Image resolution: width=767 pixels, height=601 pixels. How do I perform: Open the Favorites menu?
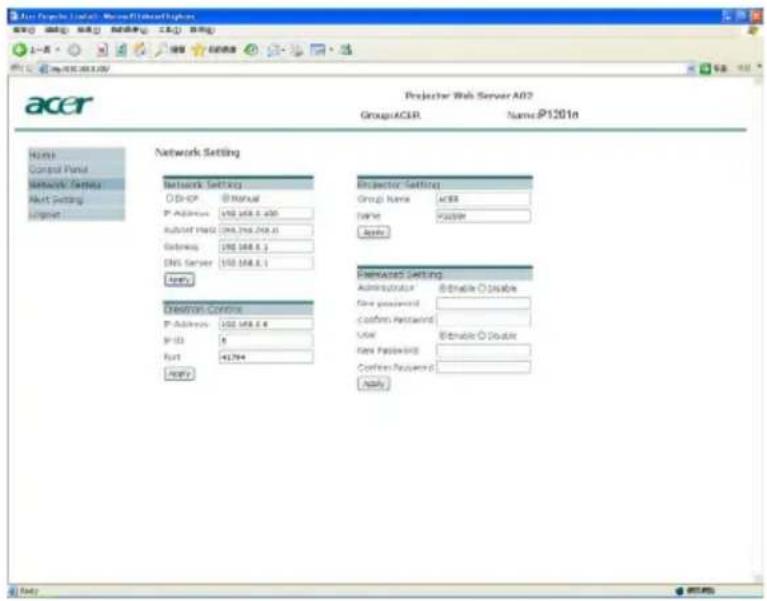(x=129, y=30)
